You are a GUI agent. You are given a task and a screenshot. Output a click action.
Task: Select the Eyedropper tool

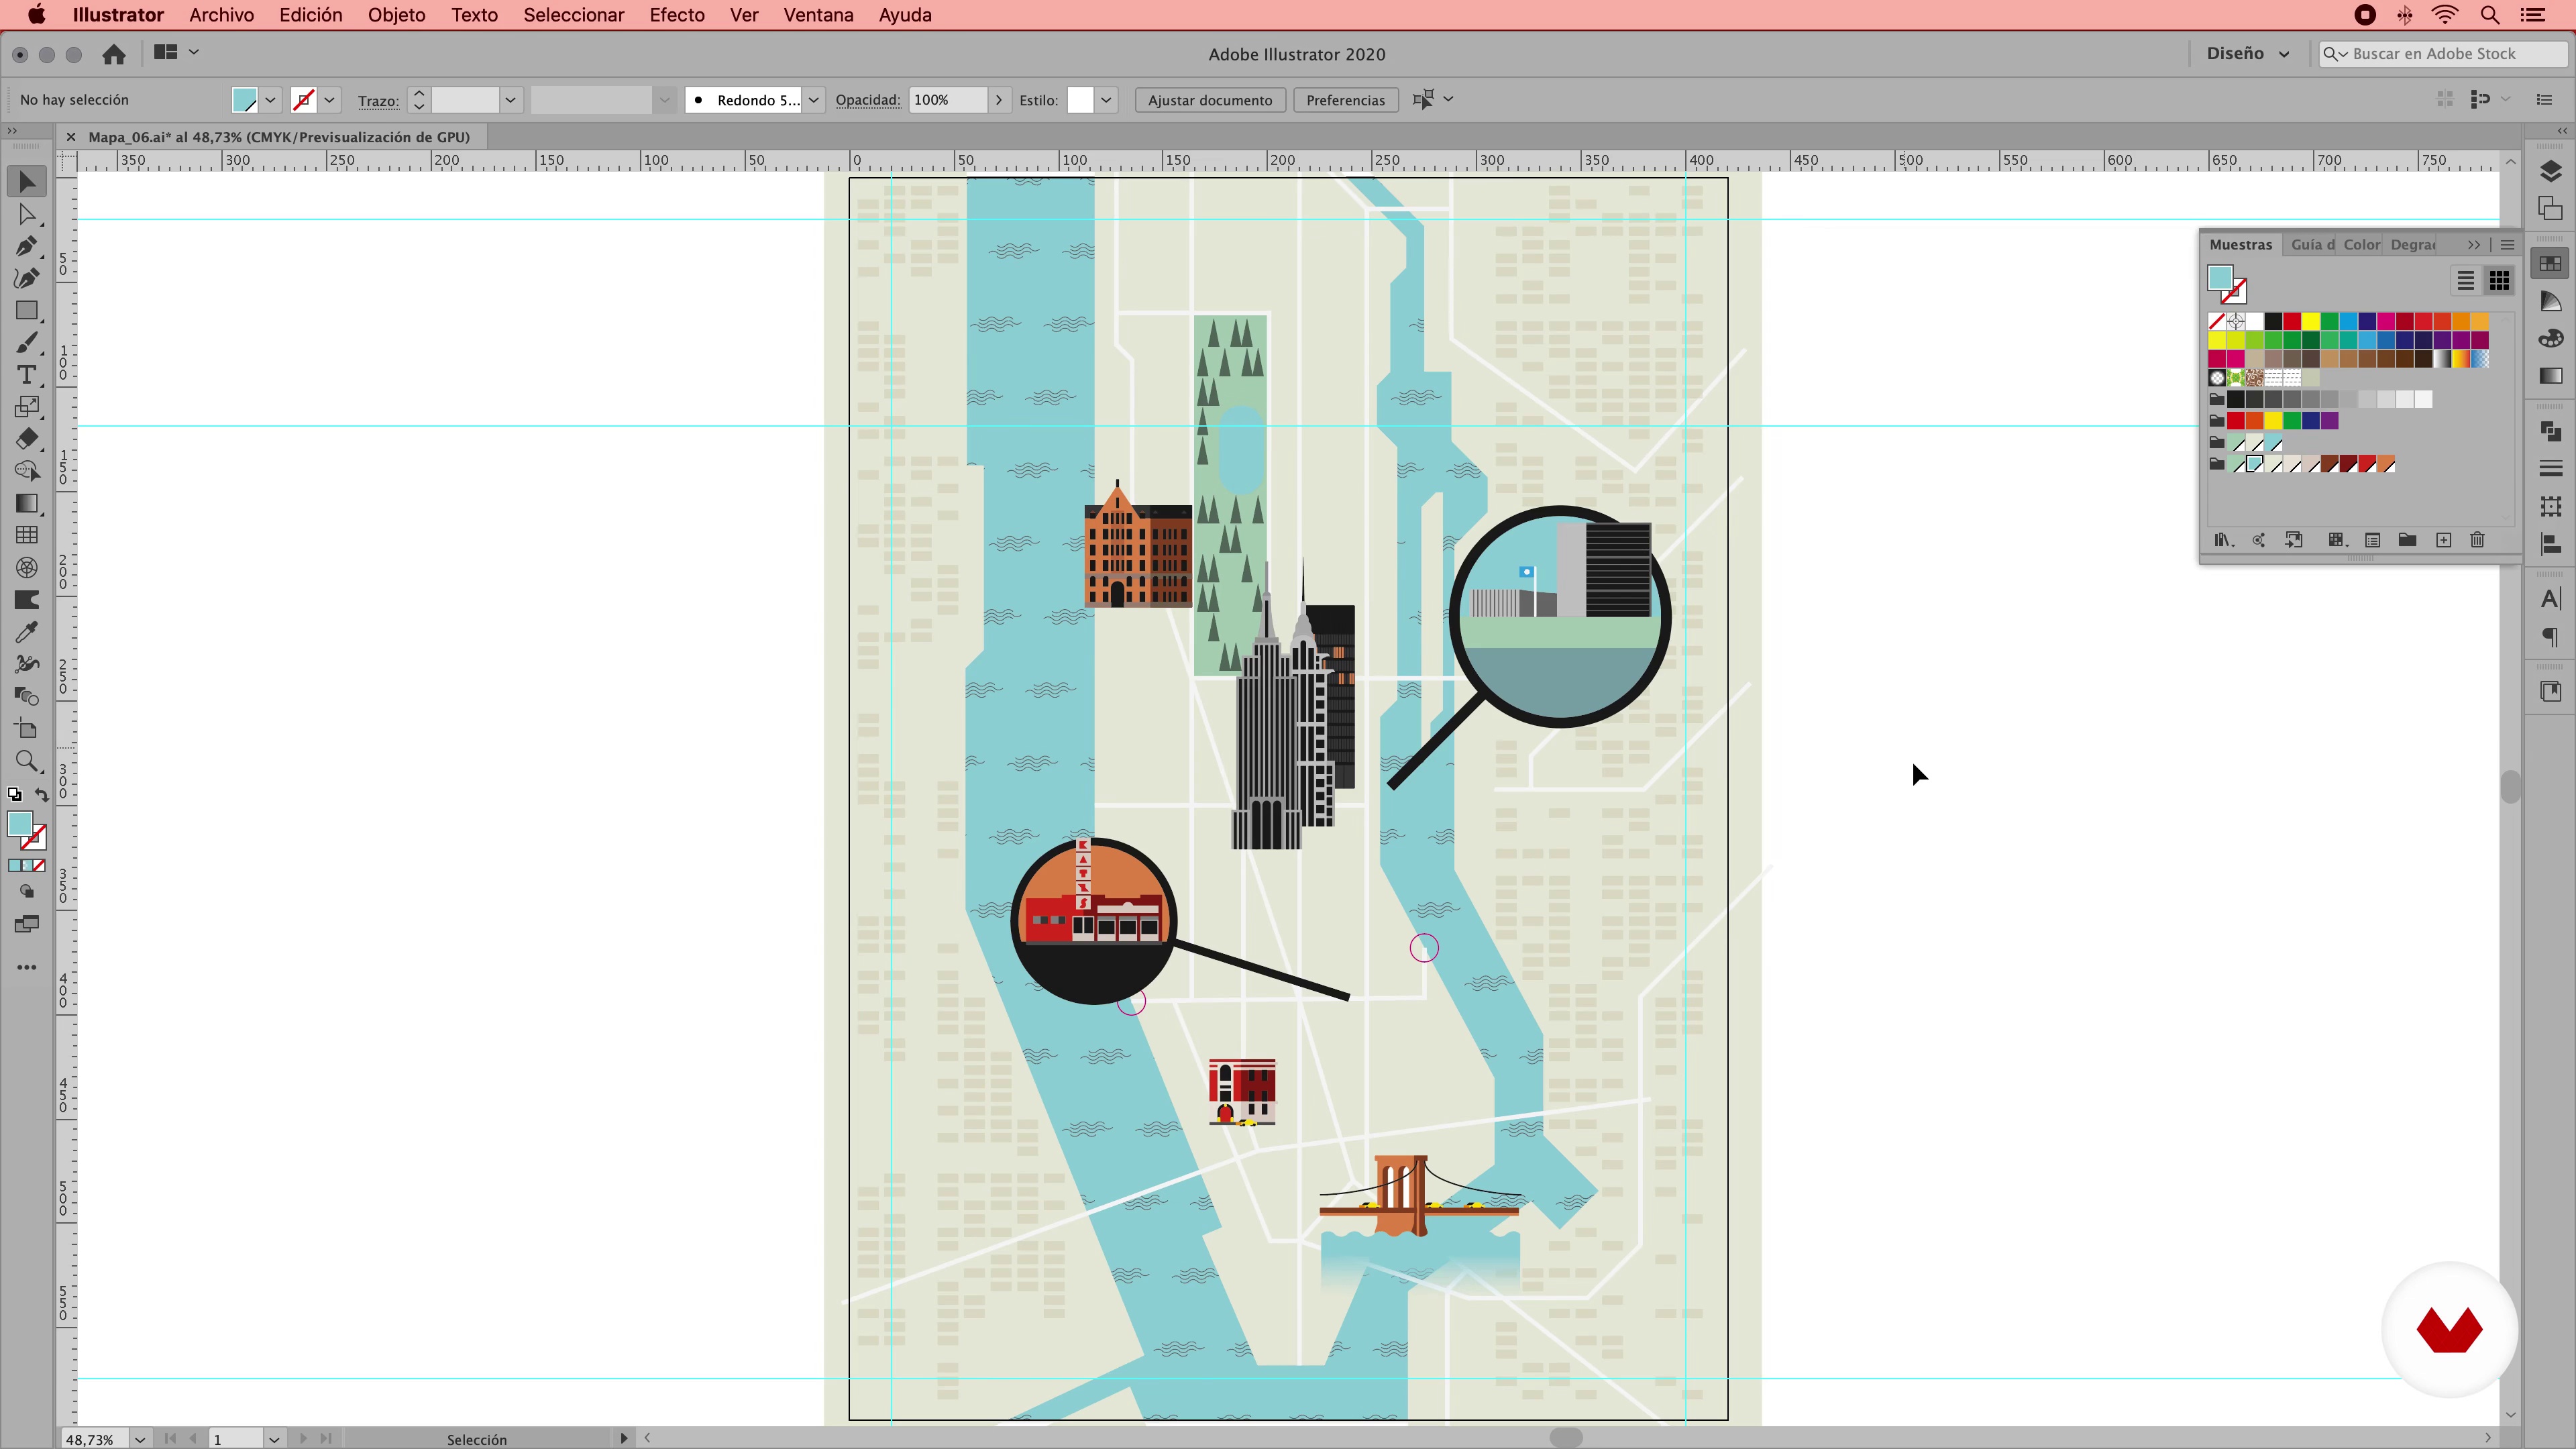27,632
